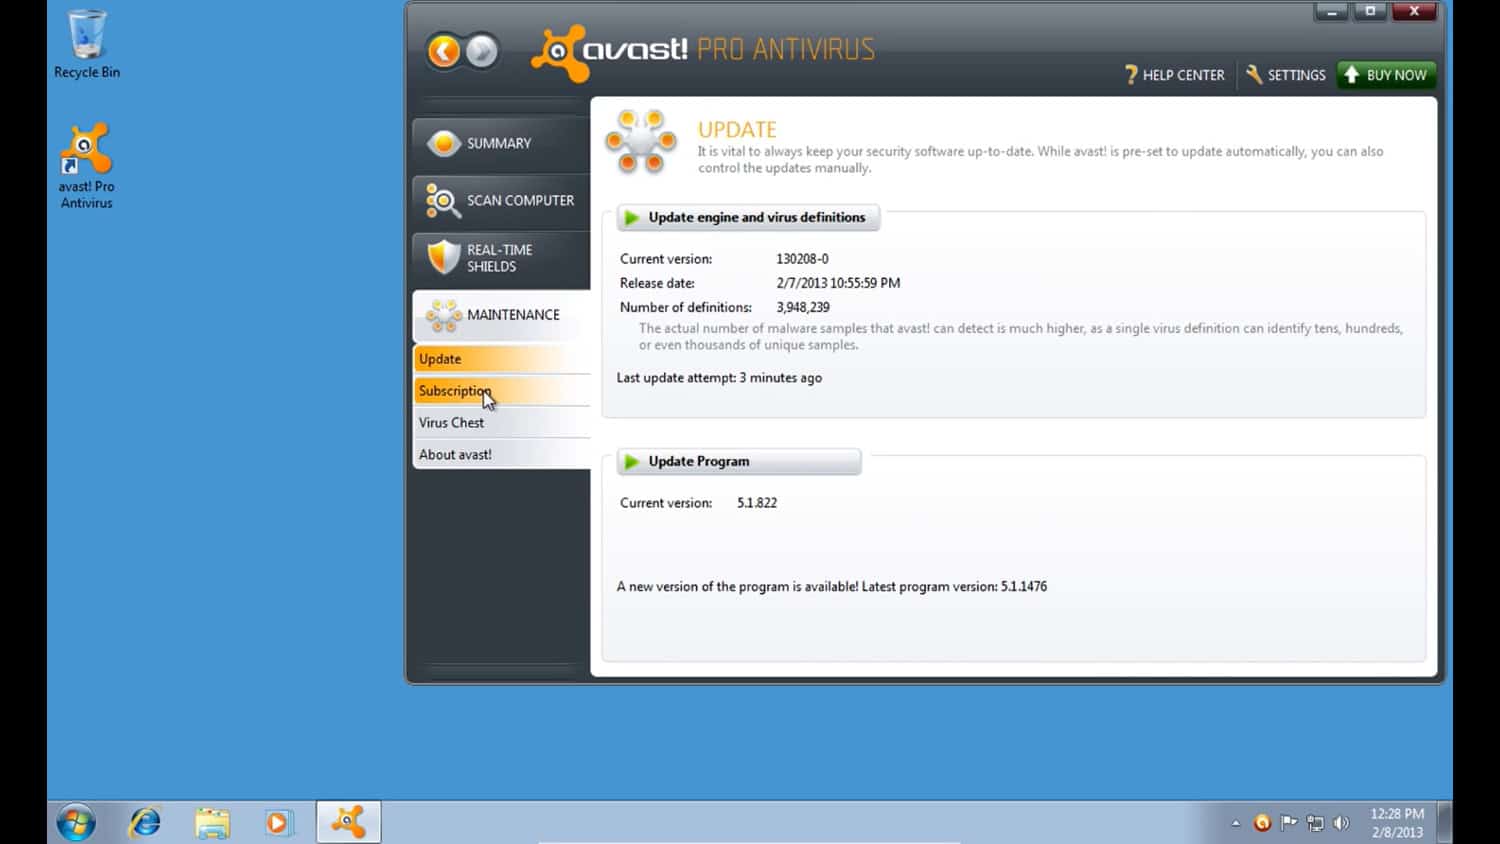1500x844 pixels.
Task: Click the avast! system tray icon
Action: tap(1262, 823)
